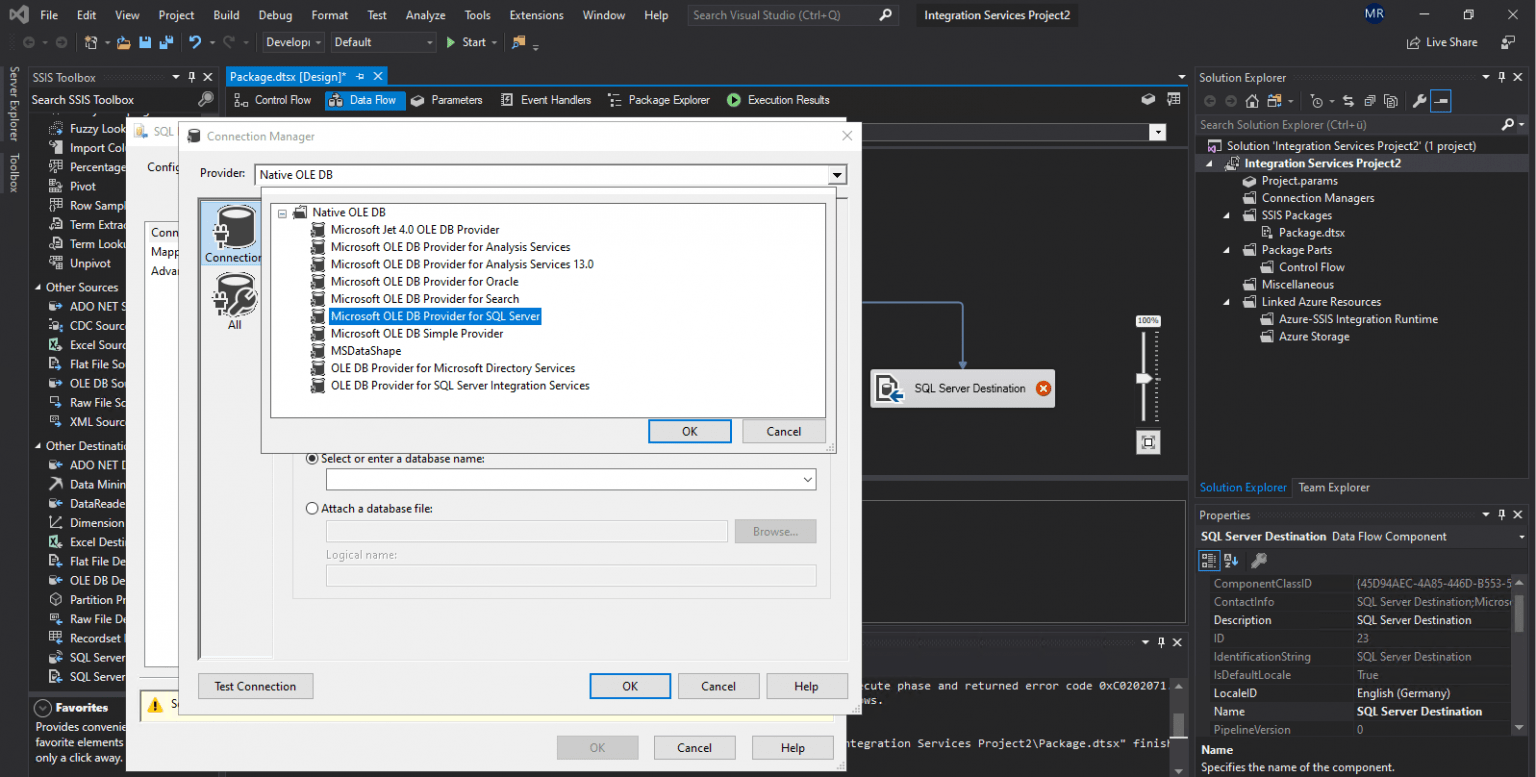Open the Provider dropdown in Connection Manager

click(x=837, y=174)
